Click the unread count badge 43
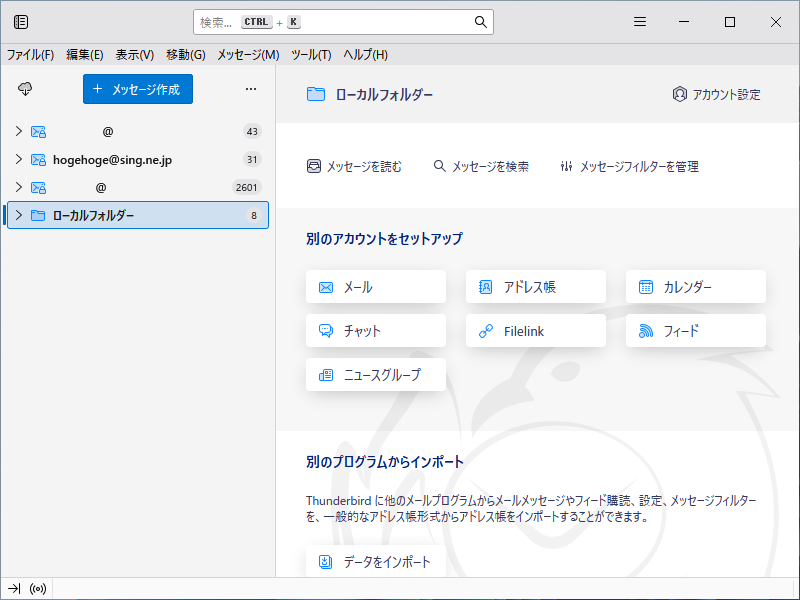800x600 pixels. click(x=252, y=132)
